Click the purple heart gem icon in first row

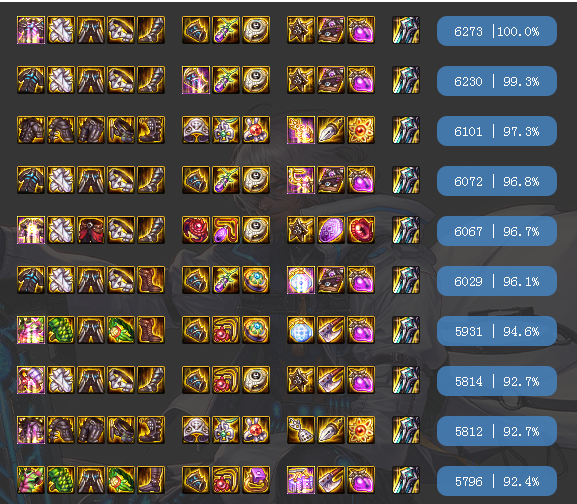(x=361, y=30)
